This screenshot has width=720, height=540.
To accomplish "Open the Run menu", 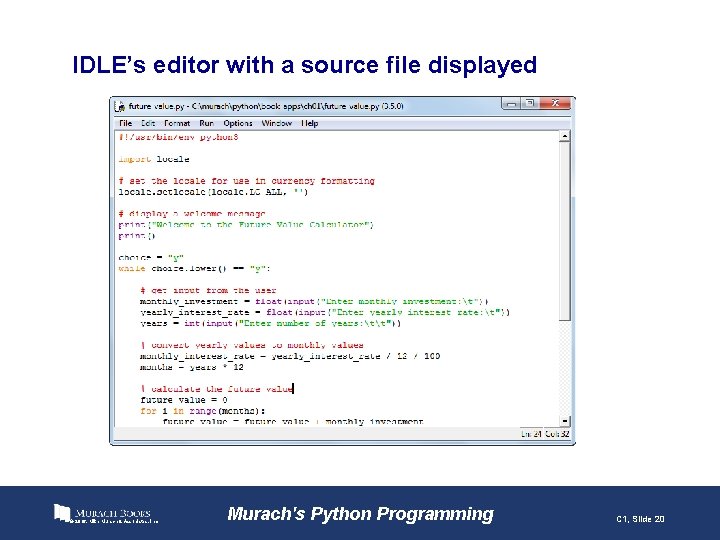I will pyautogui.click(x=207, y=123).
